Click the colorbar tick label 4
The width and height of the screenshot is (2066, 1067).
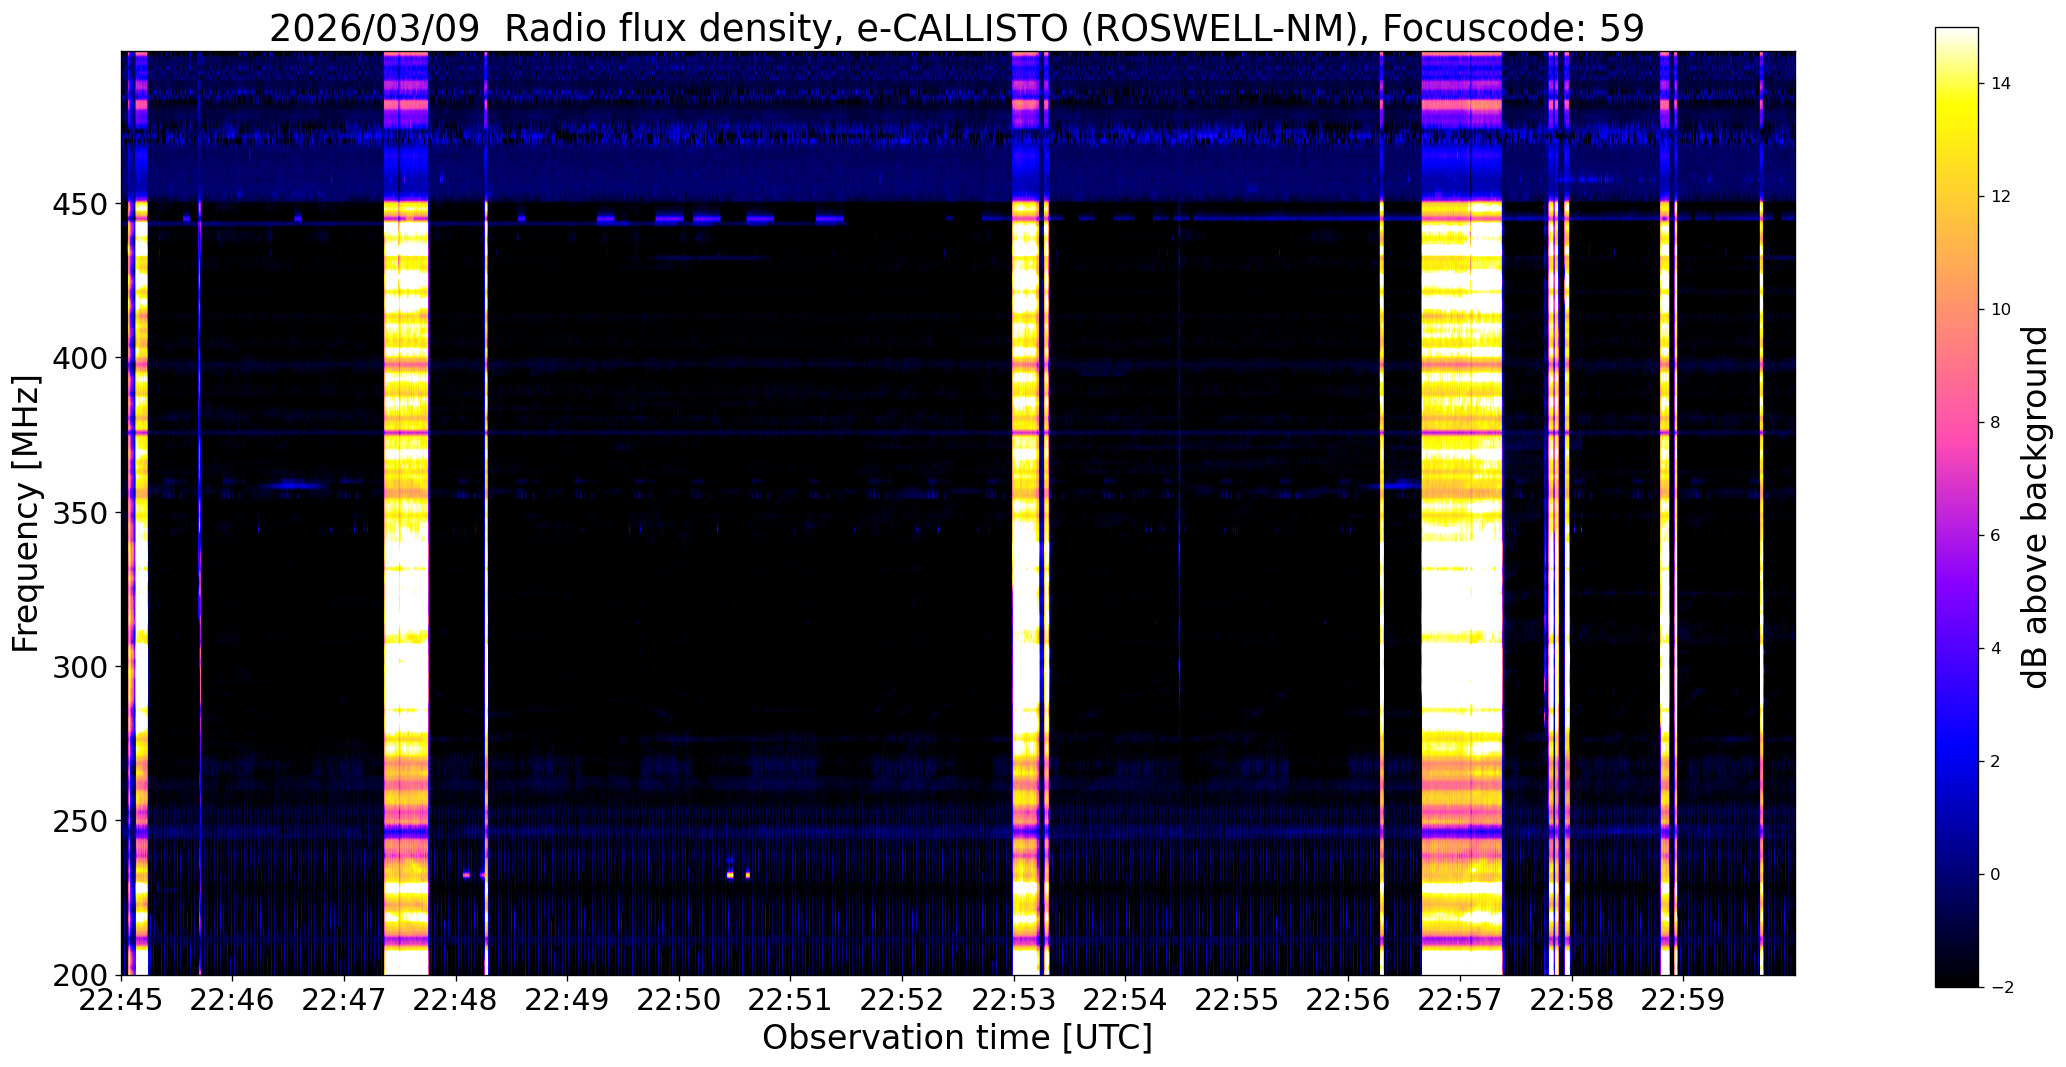[1995, 649]
